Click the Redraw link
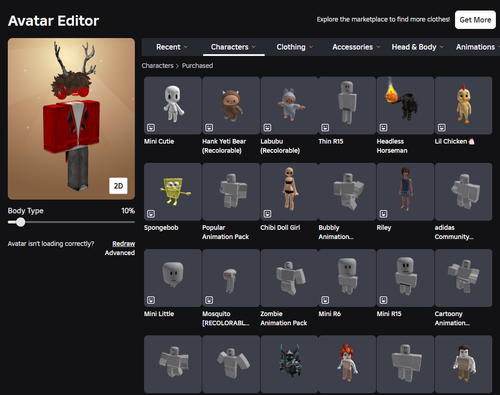The image size is (500, 395). pyautogui.click(x=123, y=244)
